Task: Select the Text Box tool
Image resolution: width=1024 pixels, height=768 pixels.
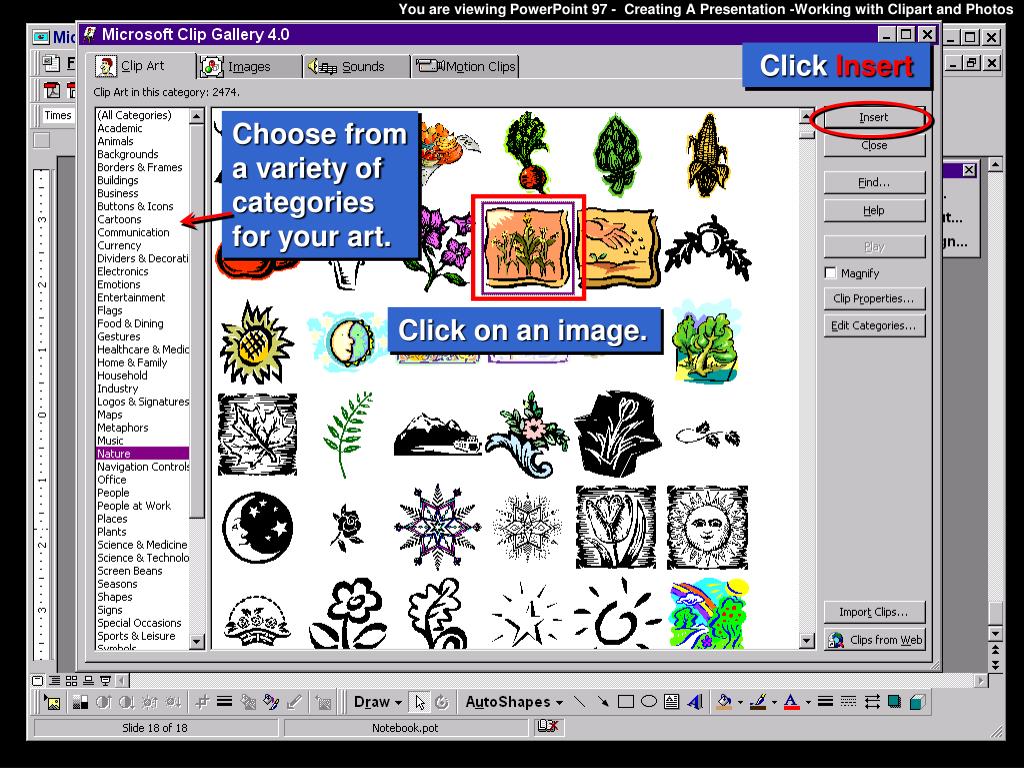Action: coord(671,702)
